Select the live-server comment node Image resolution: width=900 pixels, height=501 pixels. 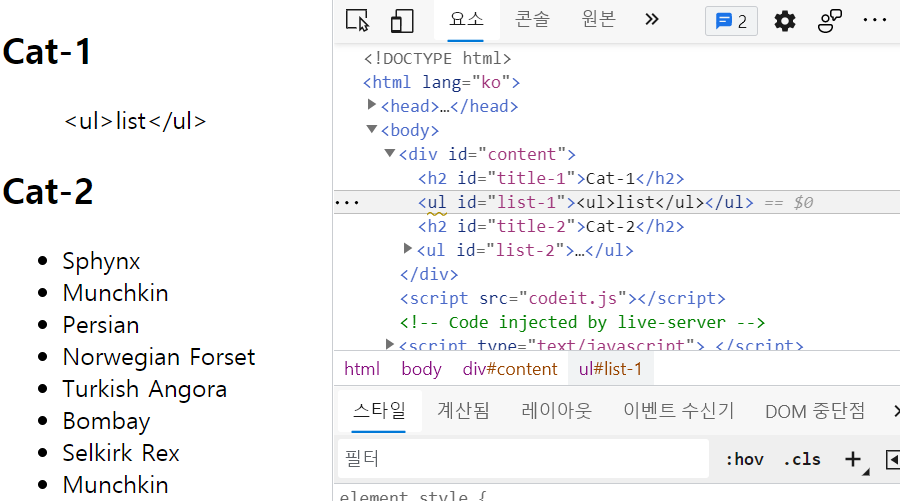click(582, 323)
